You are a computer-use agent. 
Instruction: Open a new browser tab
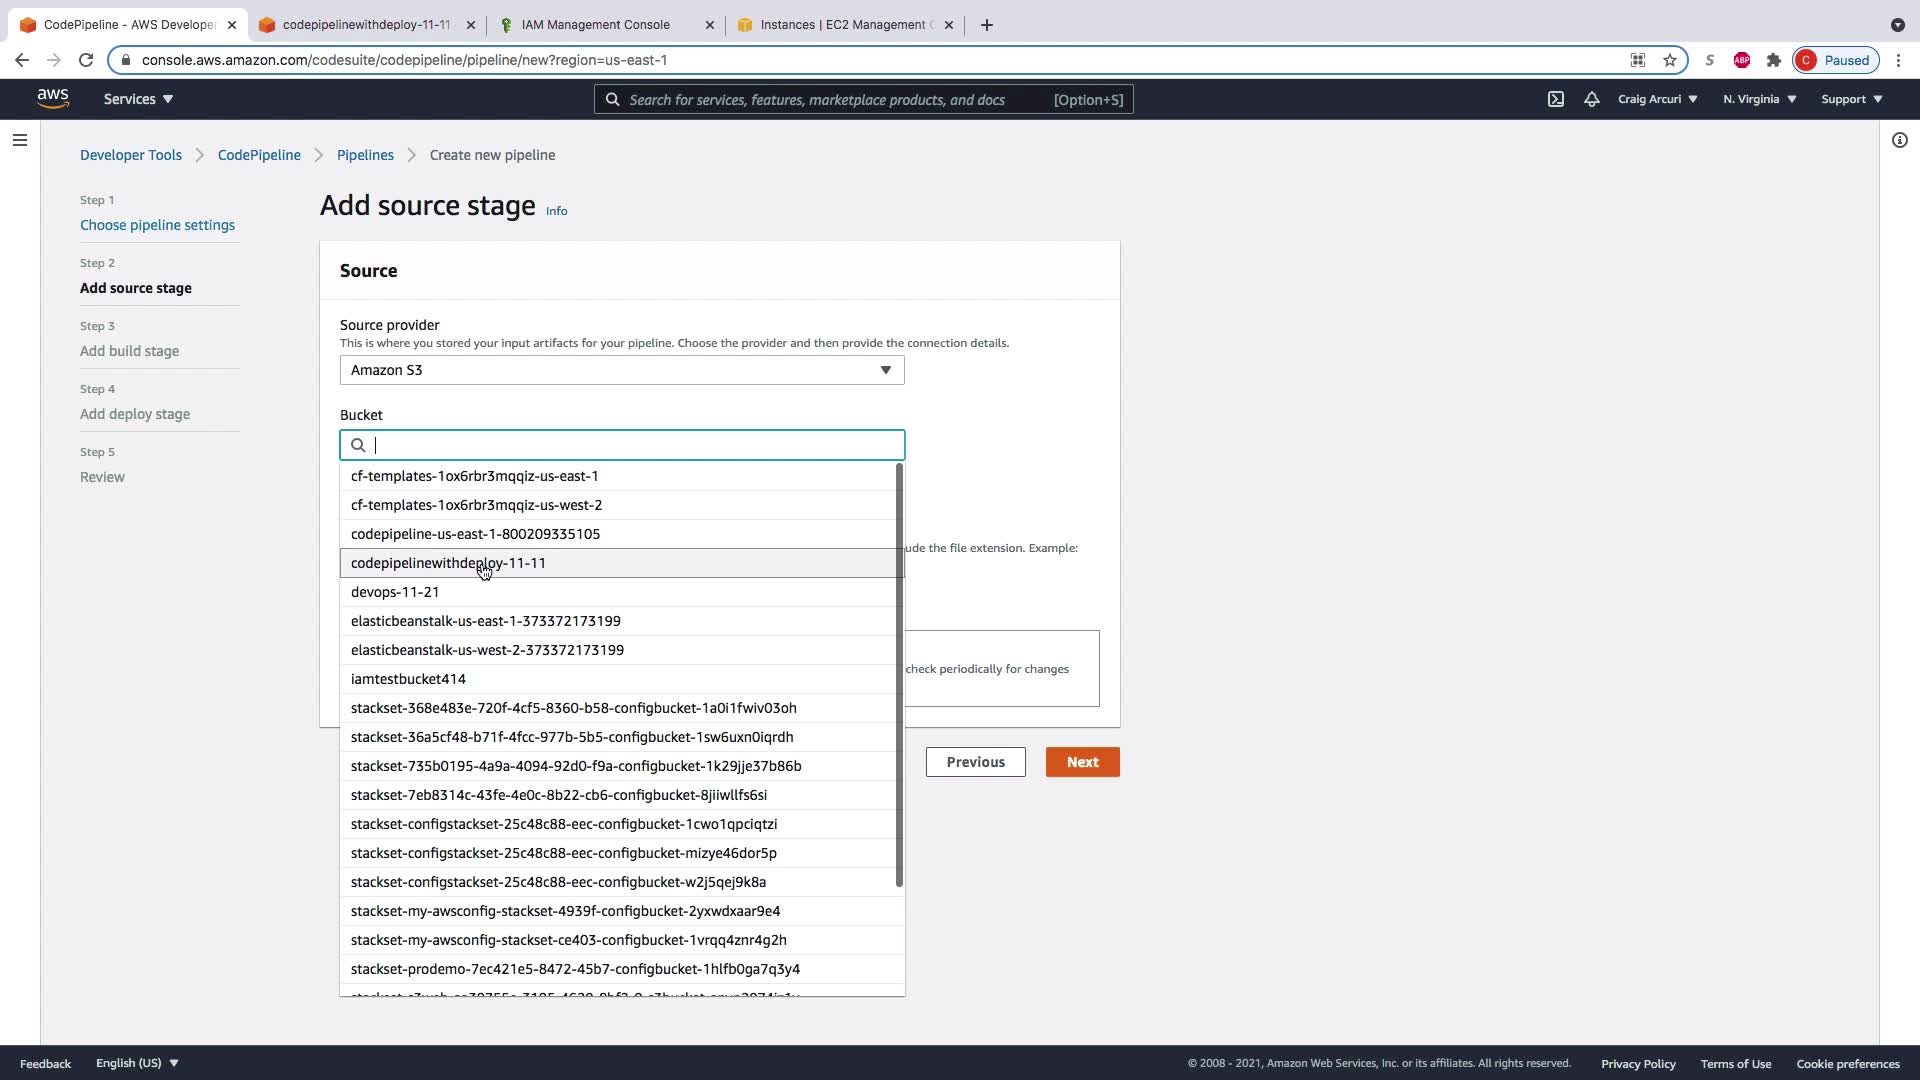click(x=987, y=25)
